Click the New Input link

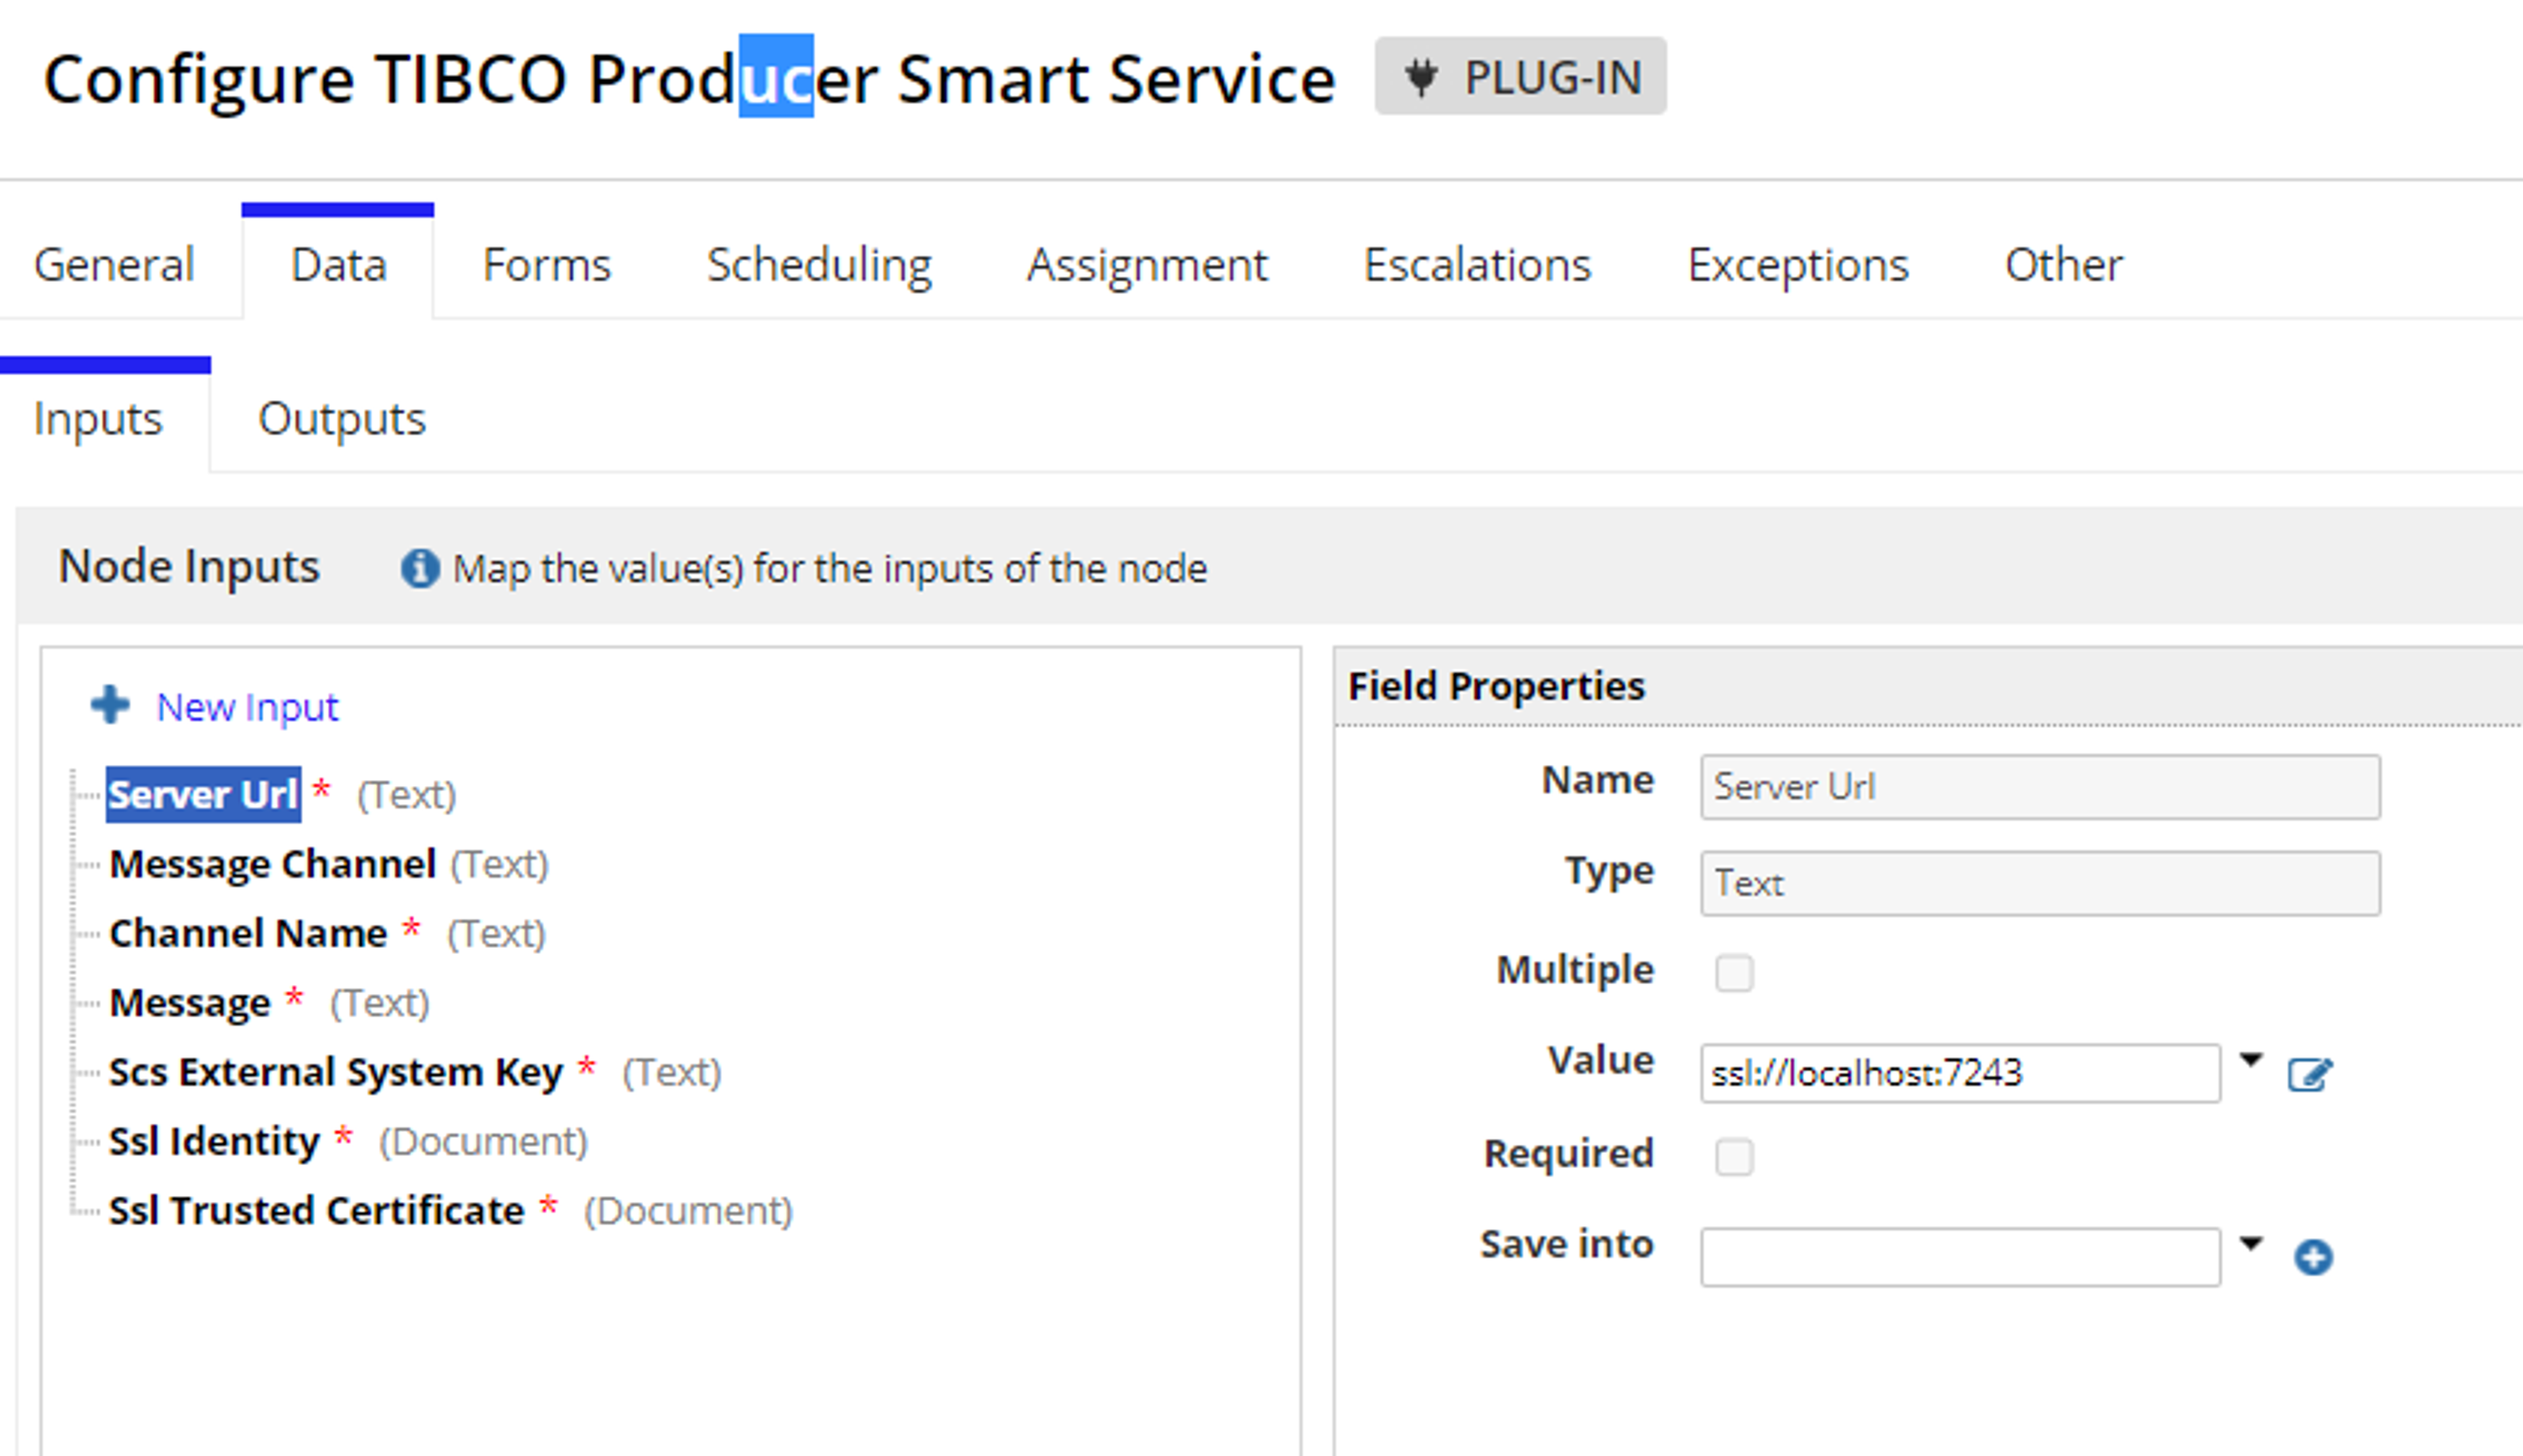[248, 707]
